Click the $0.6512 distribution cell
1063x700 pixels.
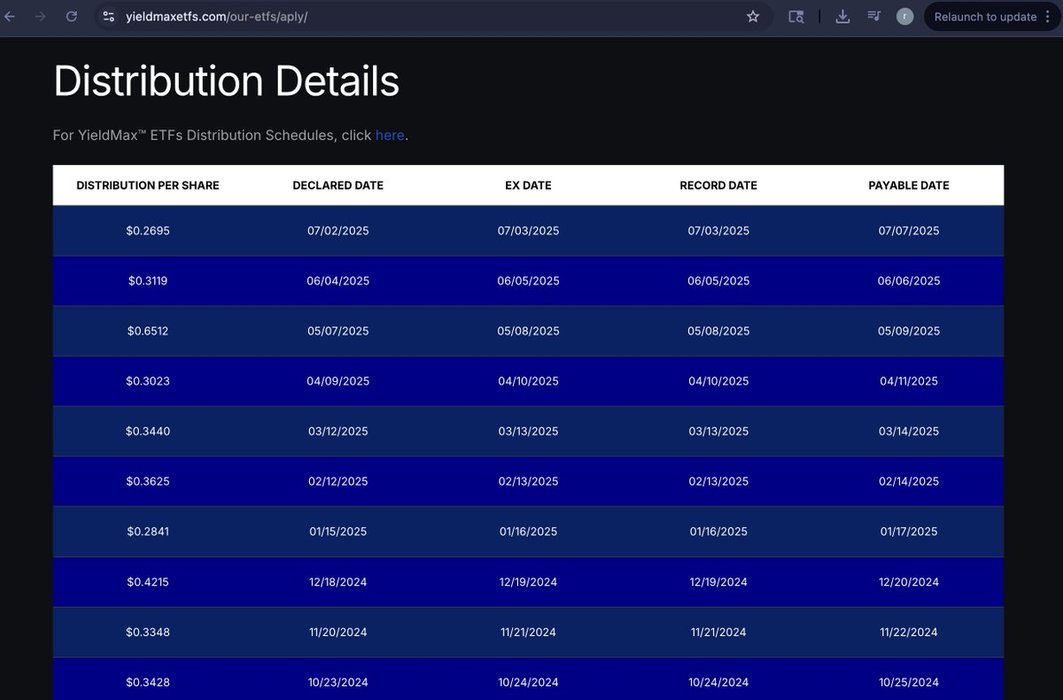coord(148,331)
